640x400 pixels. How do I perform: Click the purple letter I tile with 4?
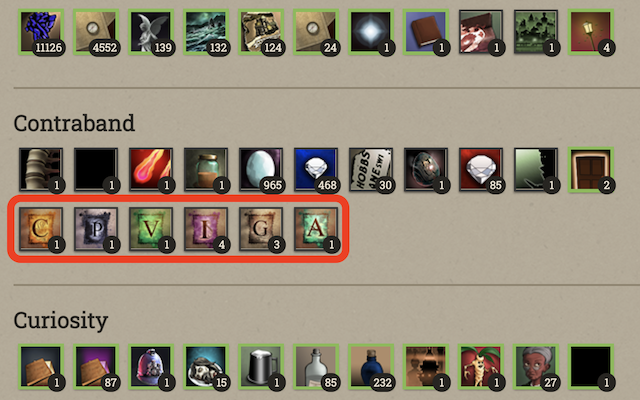pyautogui.click(x=206, y=229)
